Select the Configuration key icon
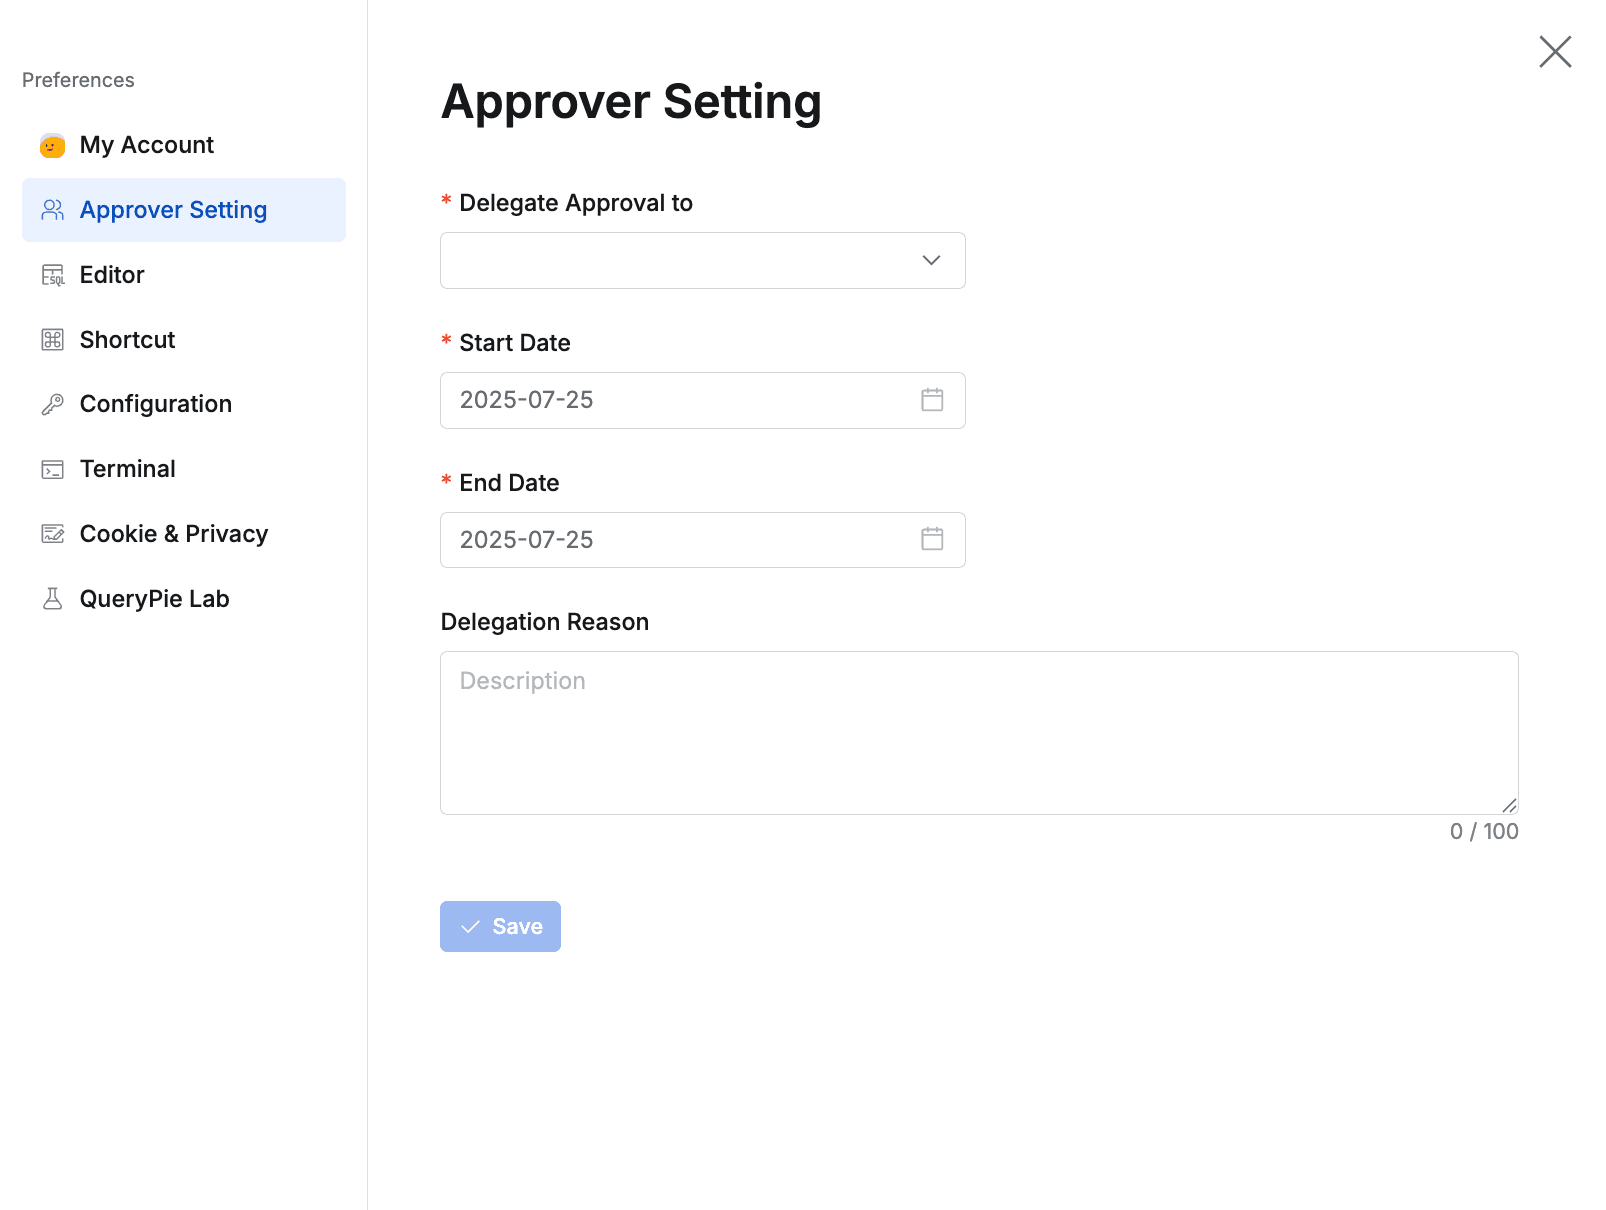Screen dimensions: 1606x1210 (x=53, y=403)
